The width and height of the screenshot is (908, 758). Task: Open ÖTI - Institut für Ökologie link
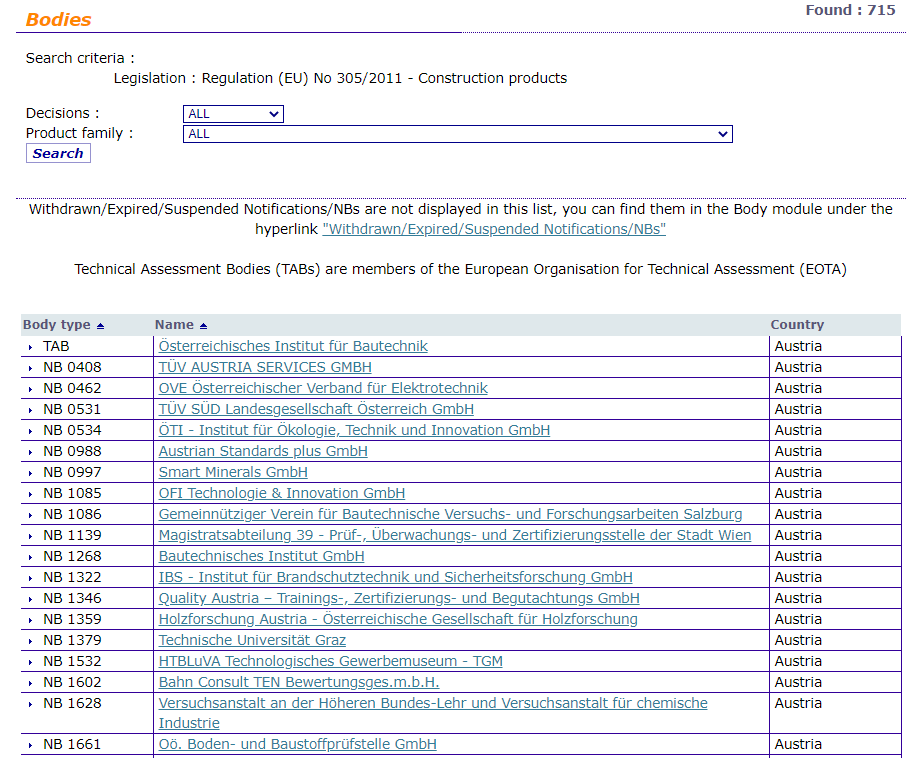pos(354,430)
